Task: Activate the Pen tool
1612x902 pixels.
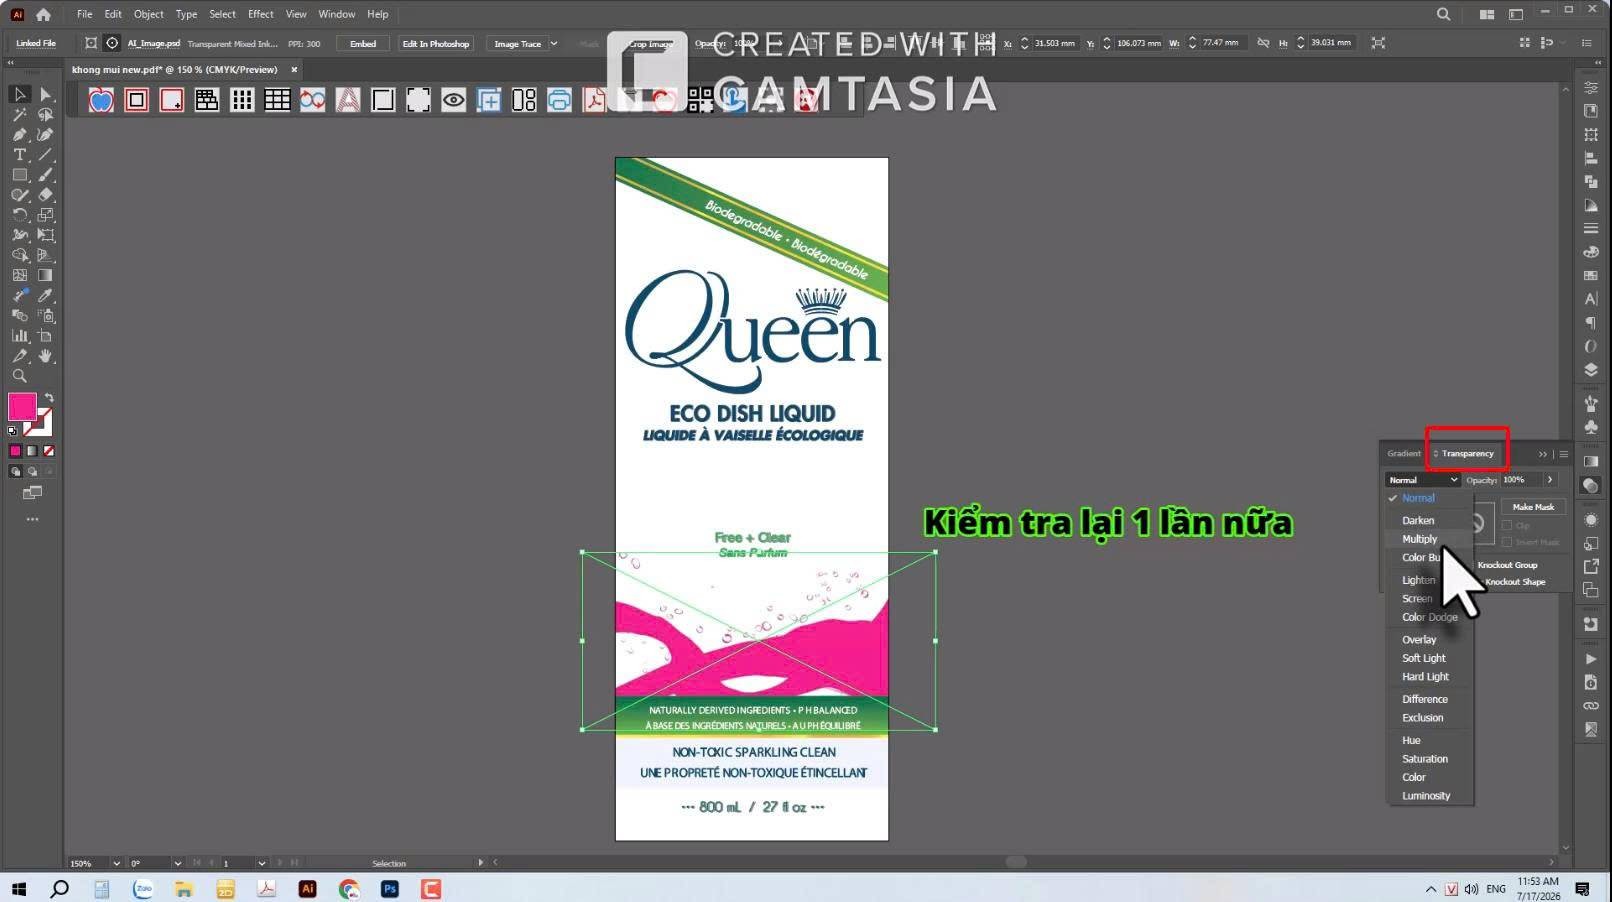Action: point(19,134)
